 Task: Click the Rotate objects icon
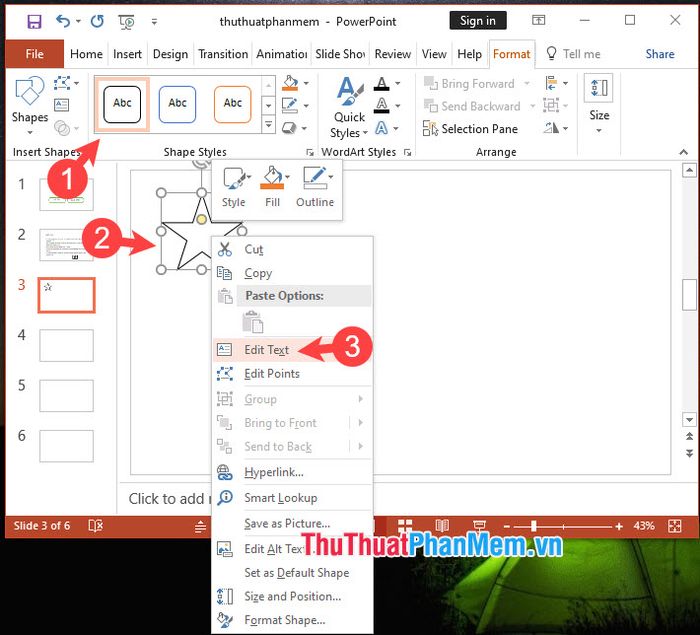coord(551,129)
